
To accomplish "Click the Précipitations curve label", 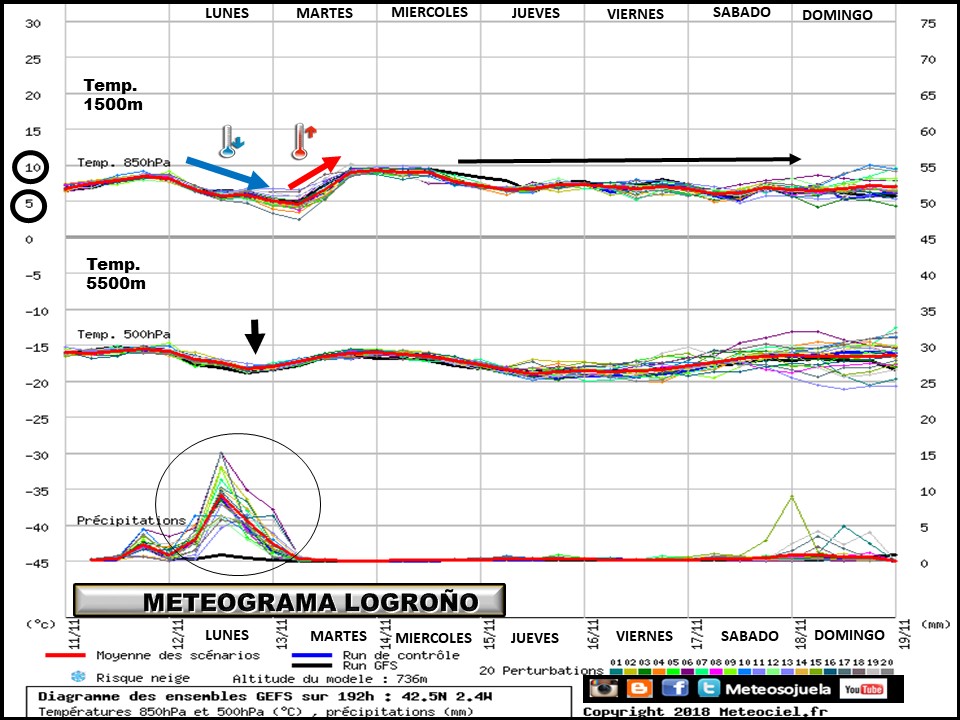I will 131,520.
